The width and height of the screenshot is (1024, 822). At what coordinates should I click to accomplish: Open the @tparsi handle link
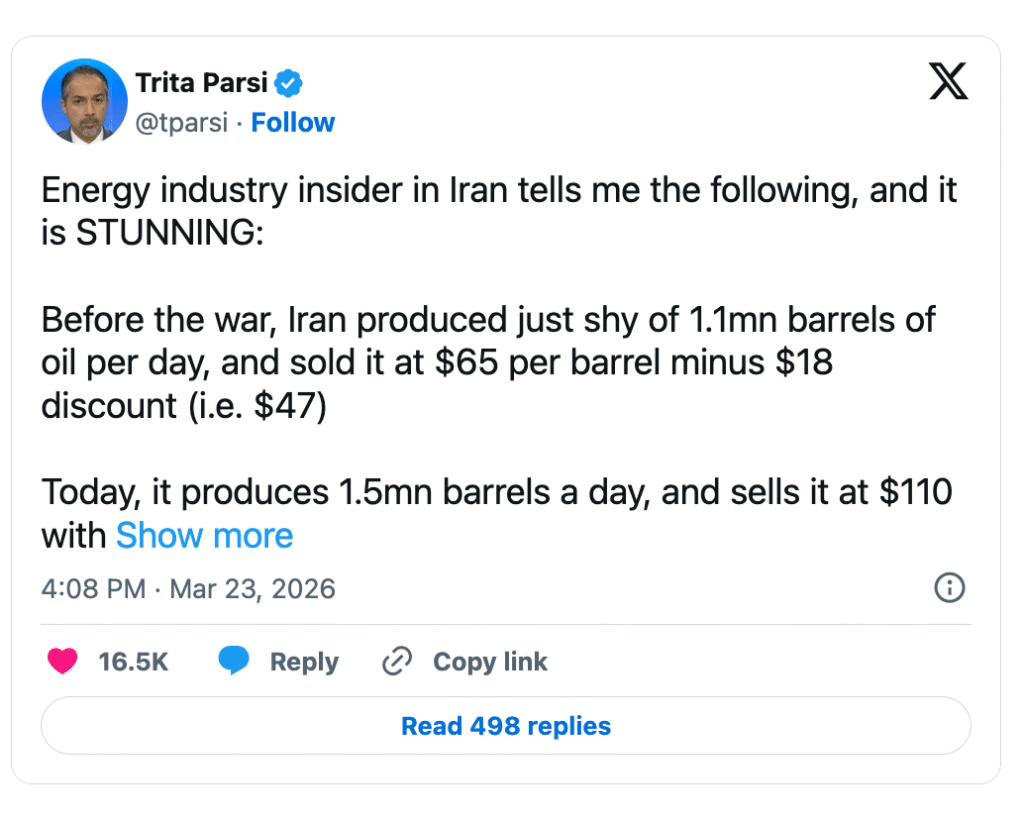tap(182, 123)
